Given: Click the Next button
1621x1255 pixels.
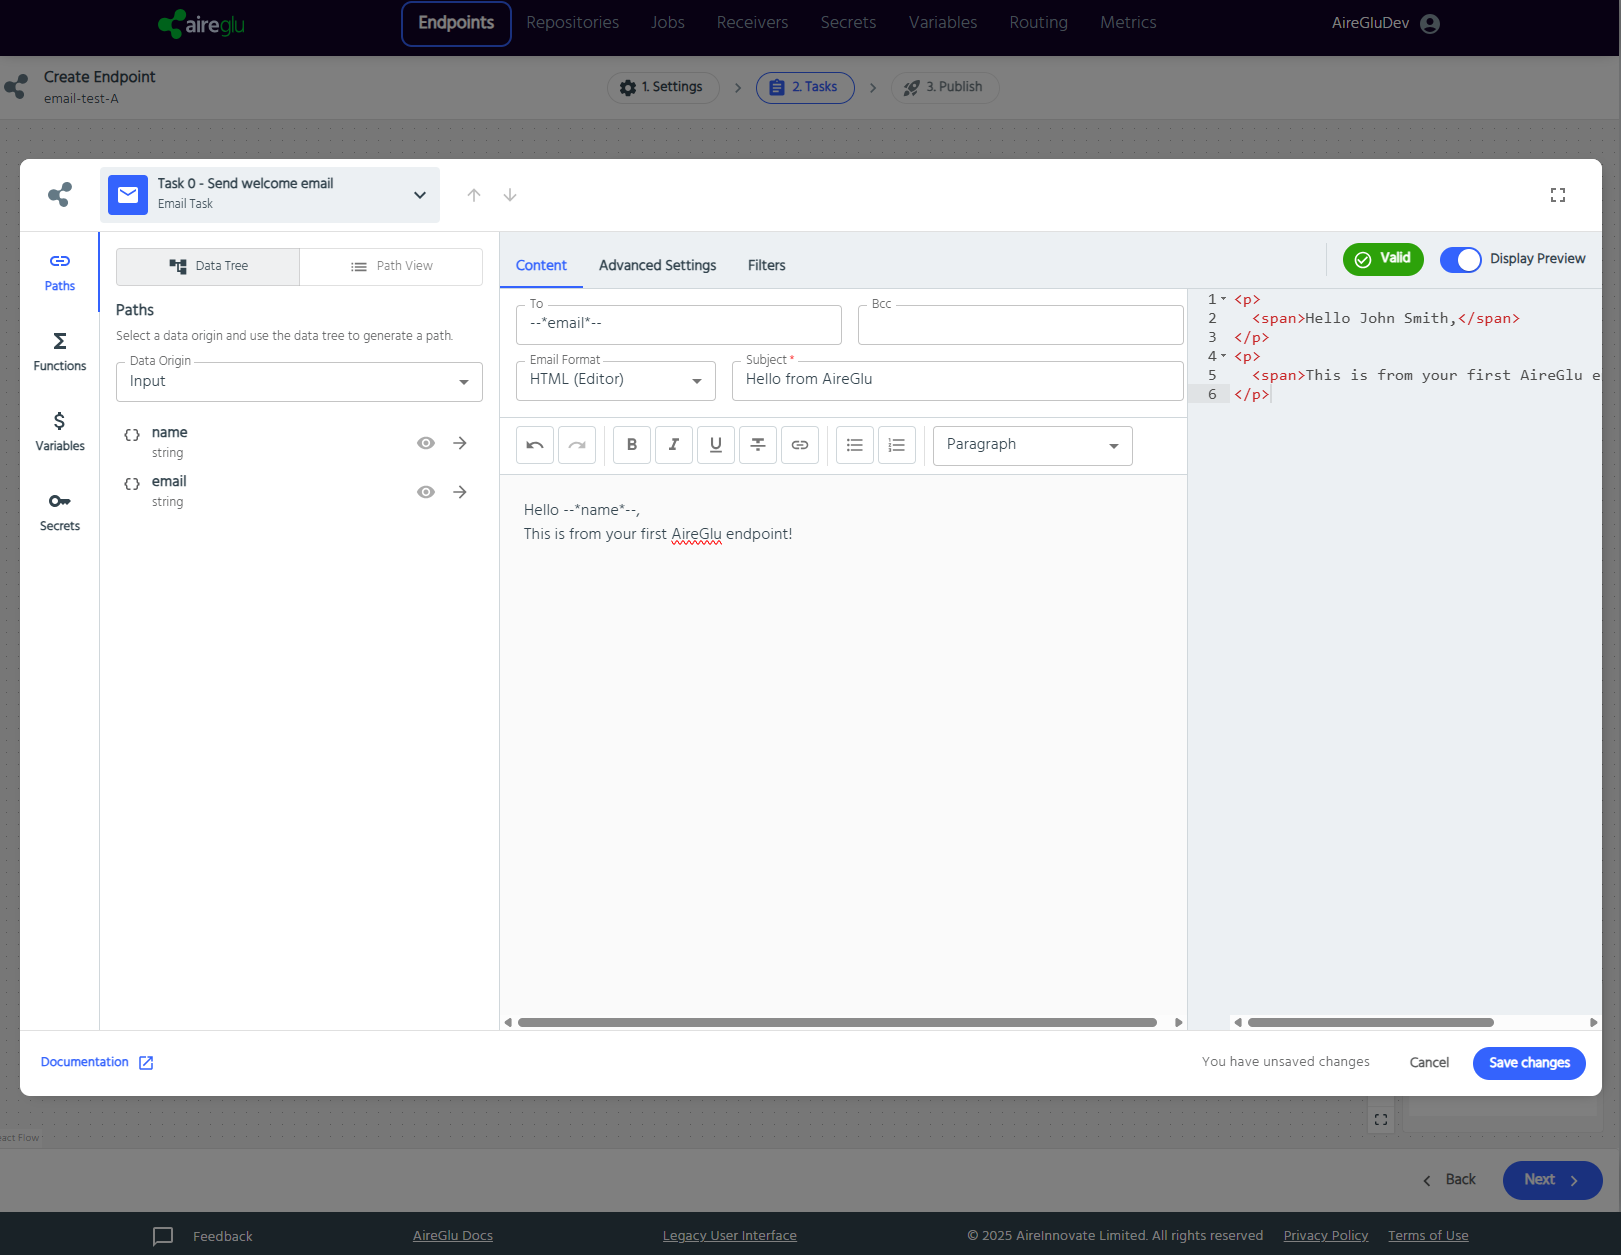Looking at the screenshot, I should [1552, 1180].
